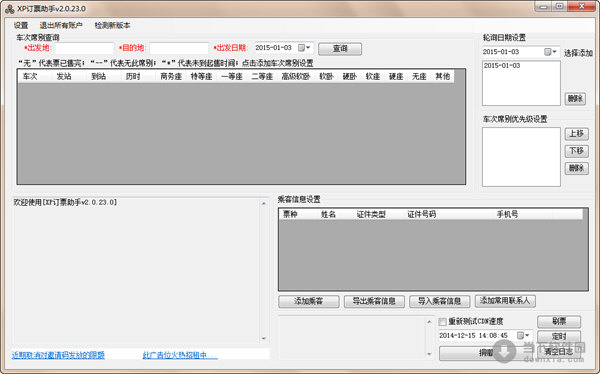The image size is (600, 374).
Task: Open the 设置 menu
Action: (x=21, y=26)
